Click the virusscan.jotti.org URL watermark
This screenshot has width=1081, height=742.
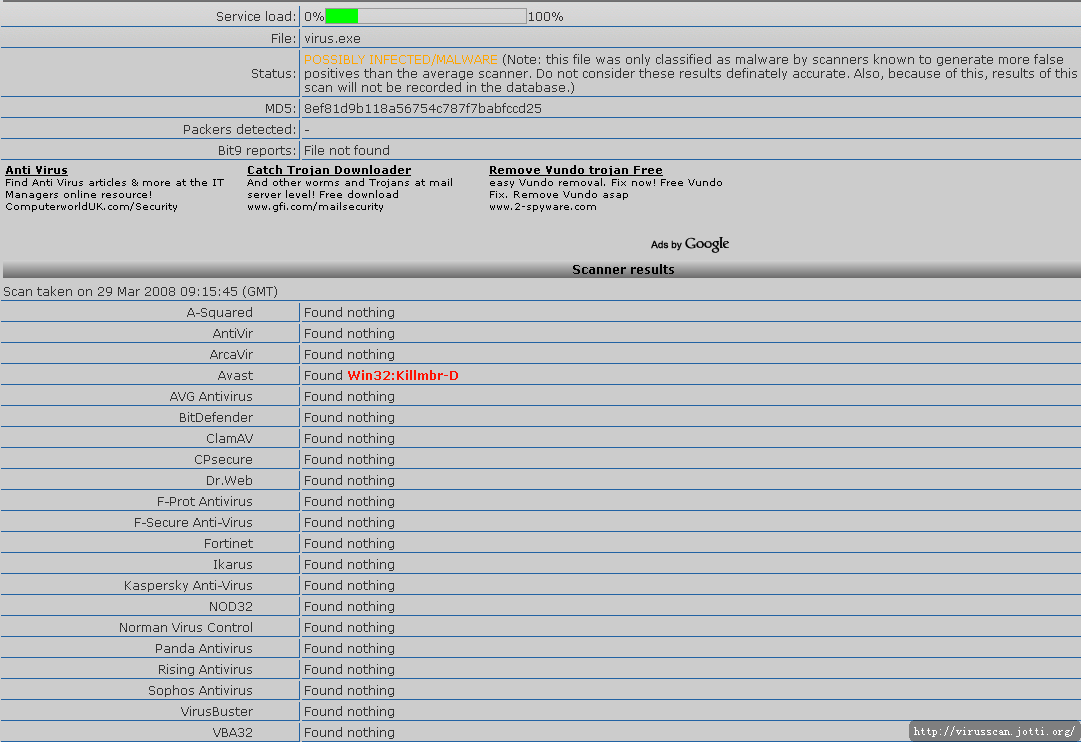(x=994, y=731)
